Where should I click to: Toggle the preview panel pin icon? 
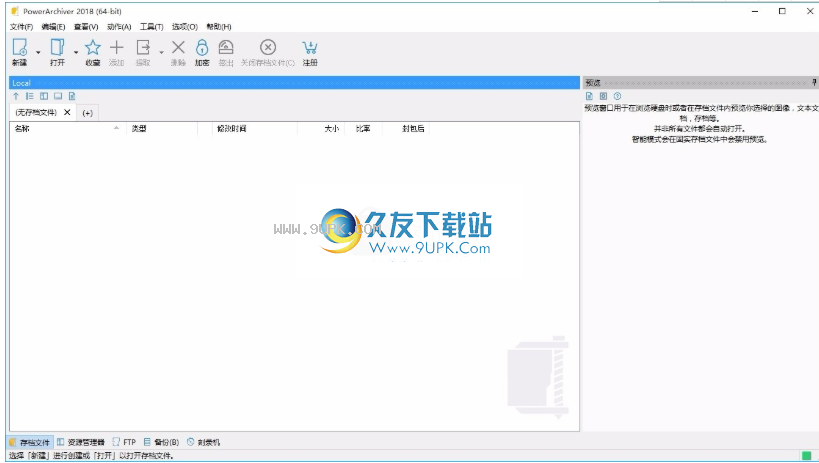pos(814,83)
